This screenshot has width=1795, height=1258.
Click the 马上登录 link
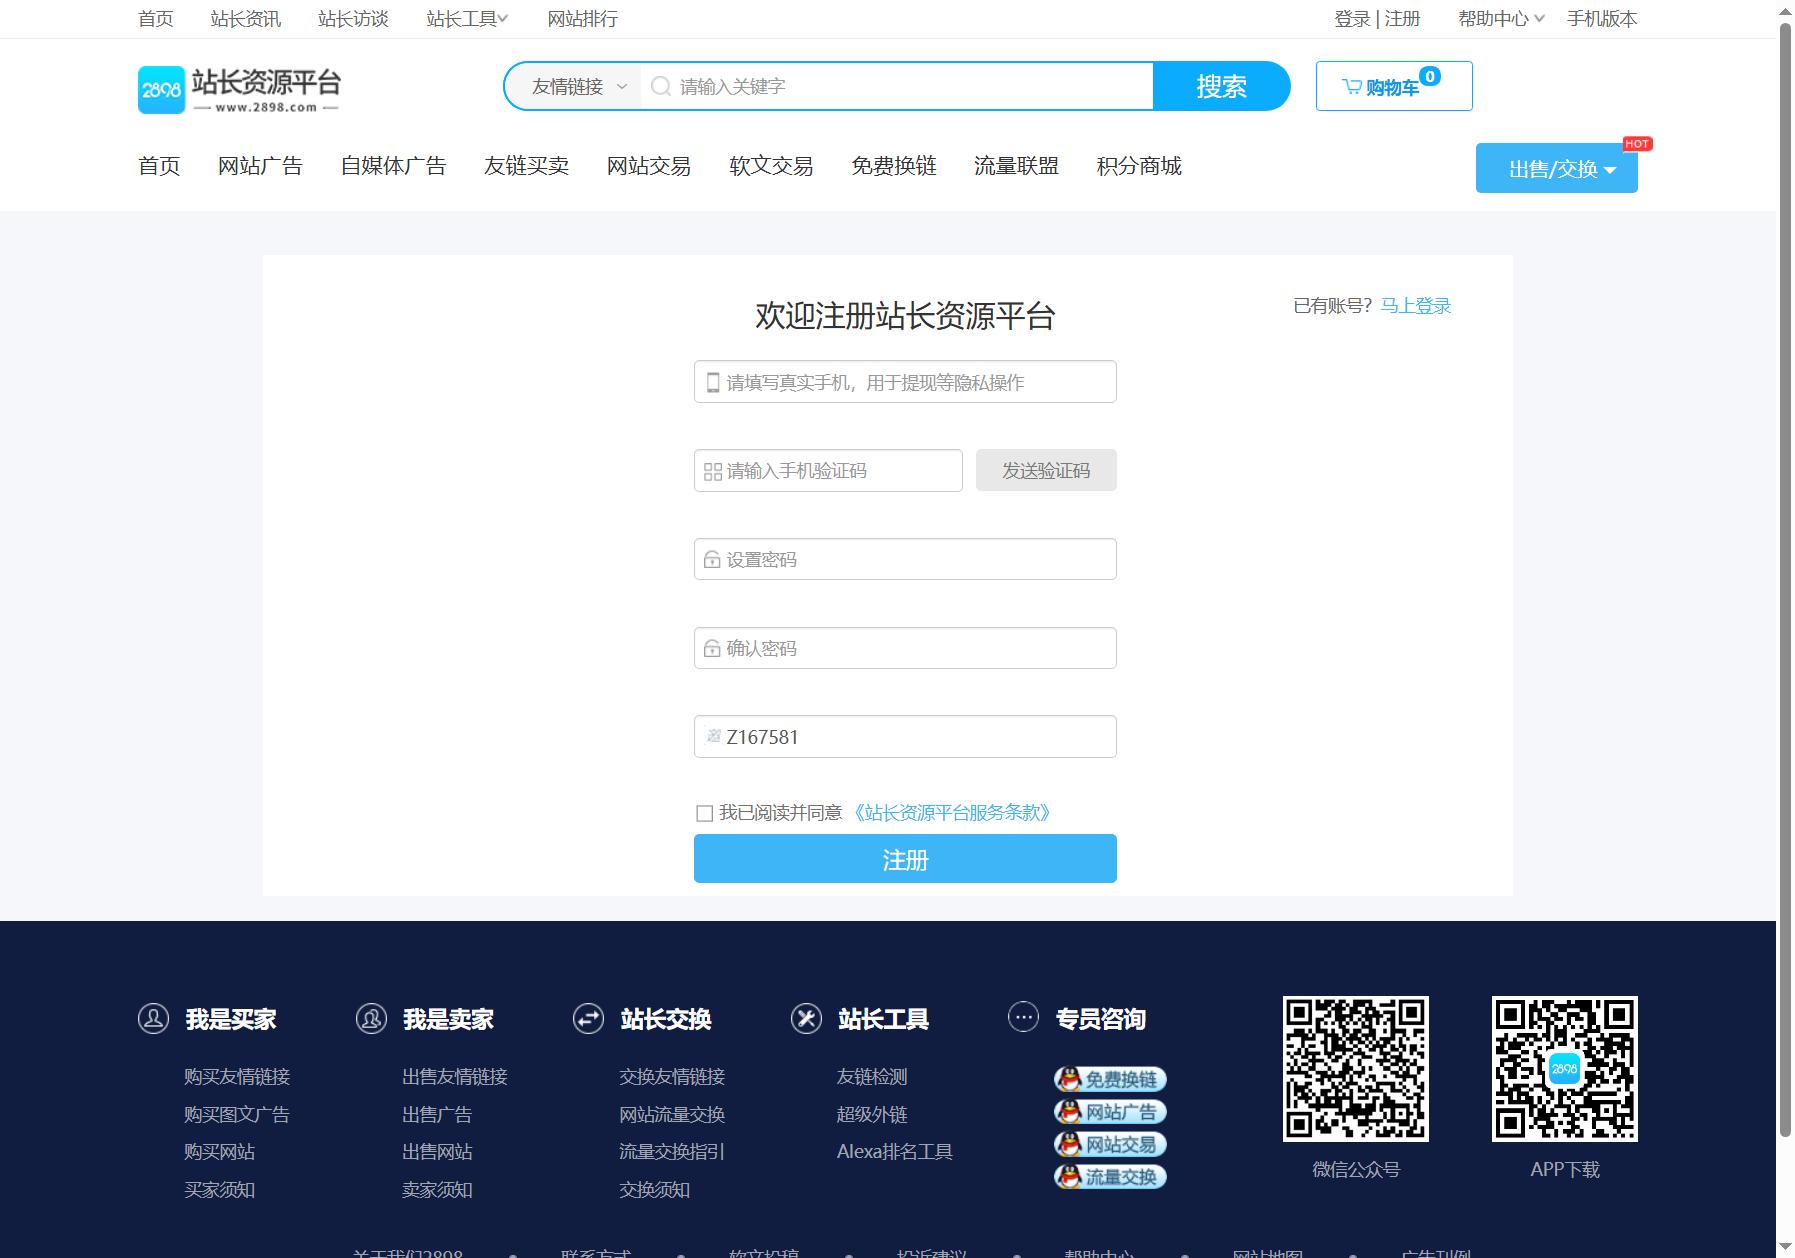(x=1416, y=306)
